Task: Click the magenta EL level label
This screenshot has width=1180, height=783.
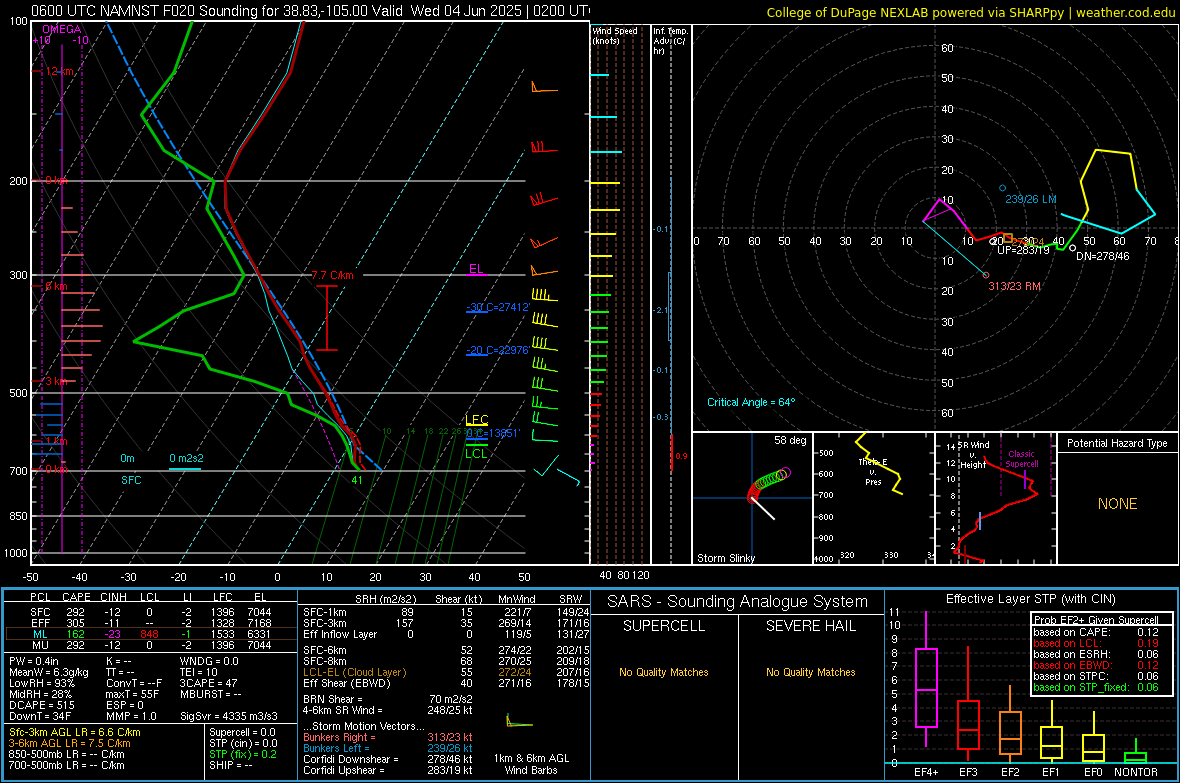Action: [x=476, y=269]
